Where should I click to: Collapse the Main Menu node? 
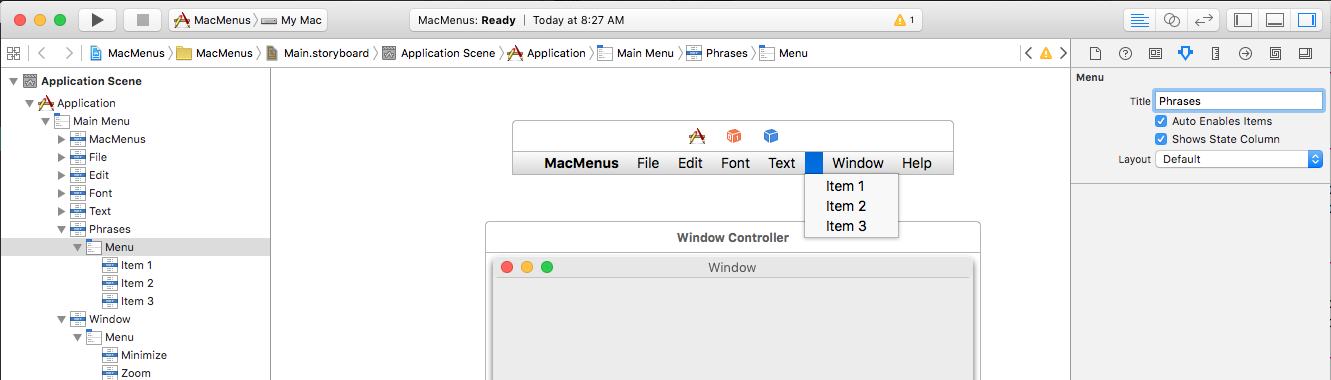coord(45,121)
